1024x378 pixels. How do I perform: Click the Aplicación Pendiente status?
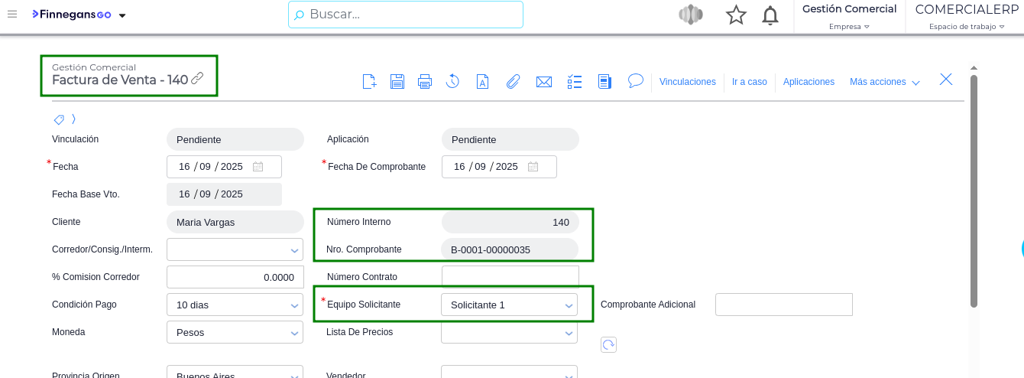click(x=510, y=139)
